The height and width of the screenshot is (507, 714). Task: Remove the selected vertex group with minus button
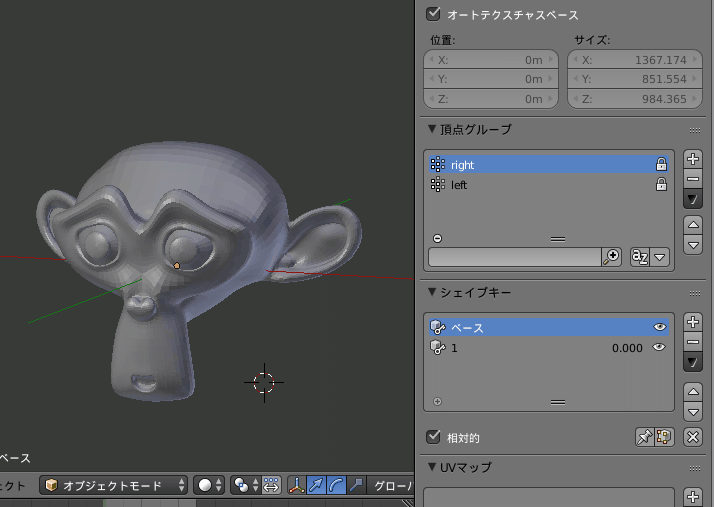(693, 179)
